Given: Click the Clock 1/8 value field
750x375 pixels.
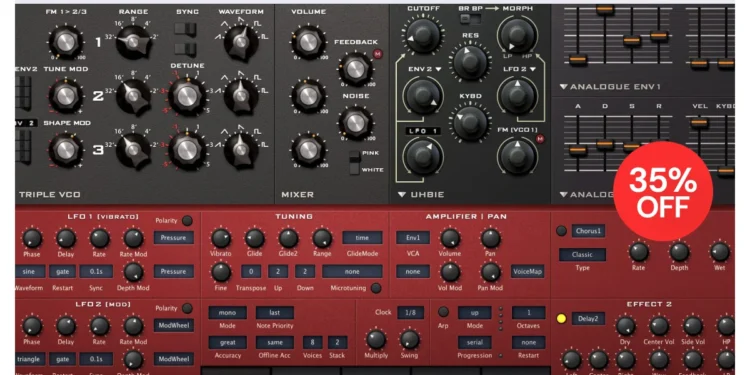Looking at the screenshot, I should tap(410, 313).
